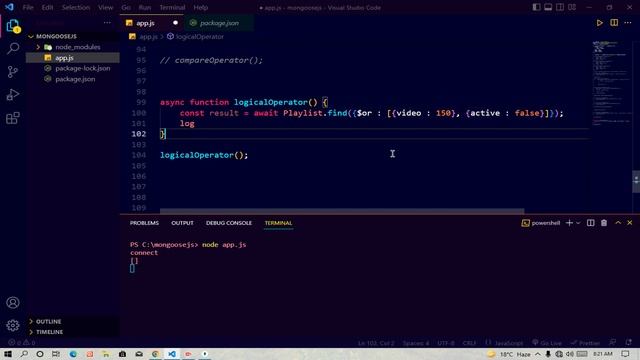The height and width of the screenshot is (360, 640).
Task: Split the editor to the right
Action: click(x=614, y=23)
